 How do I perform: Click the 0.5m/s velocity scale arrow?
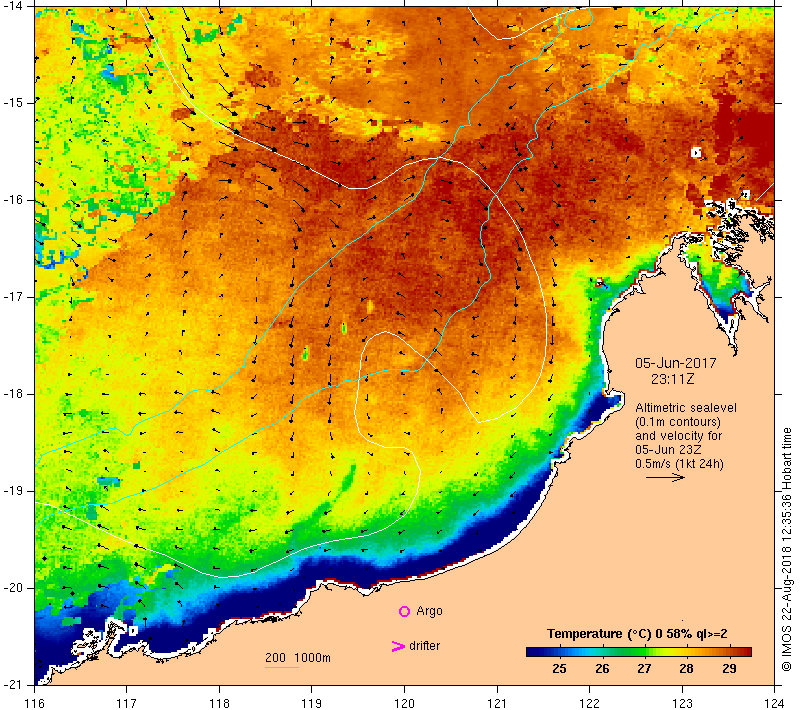pos(665,477)
